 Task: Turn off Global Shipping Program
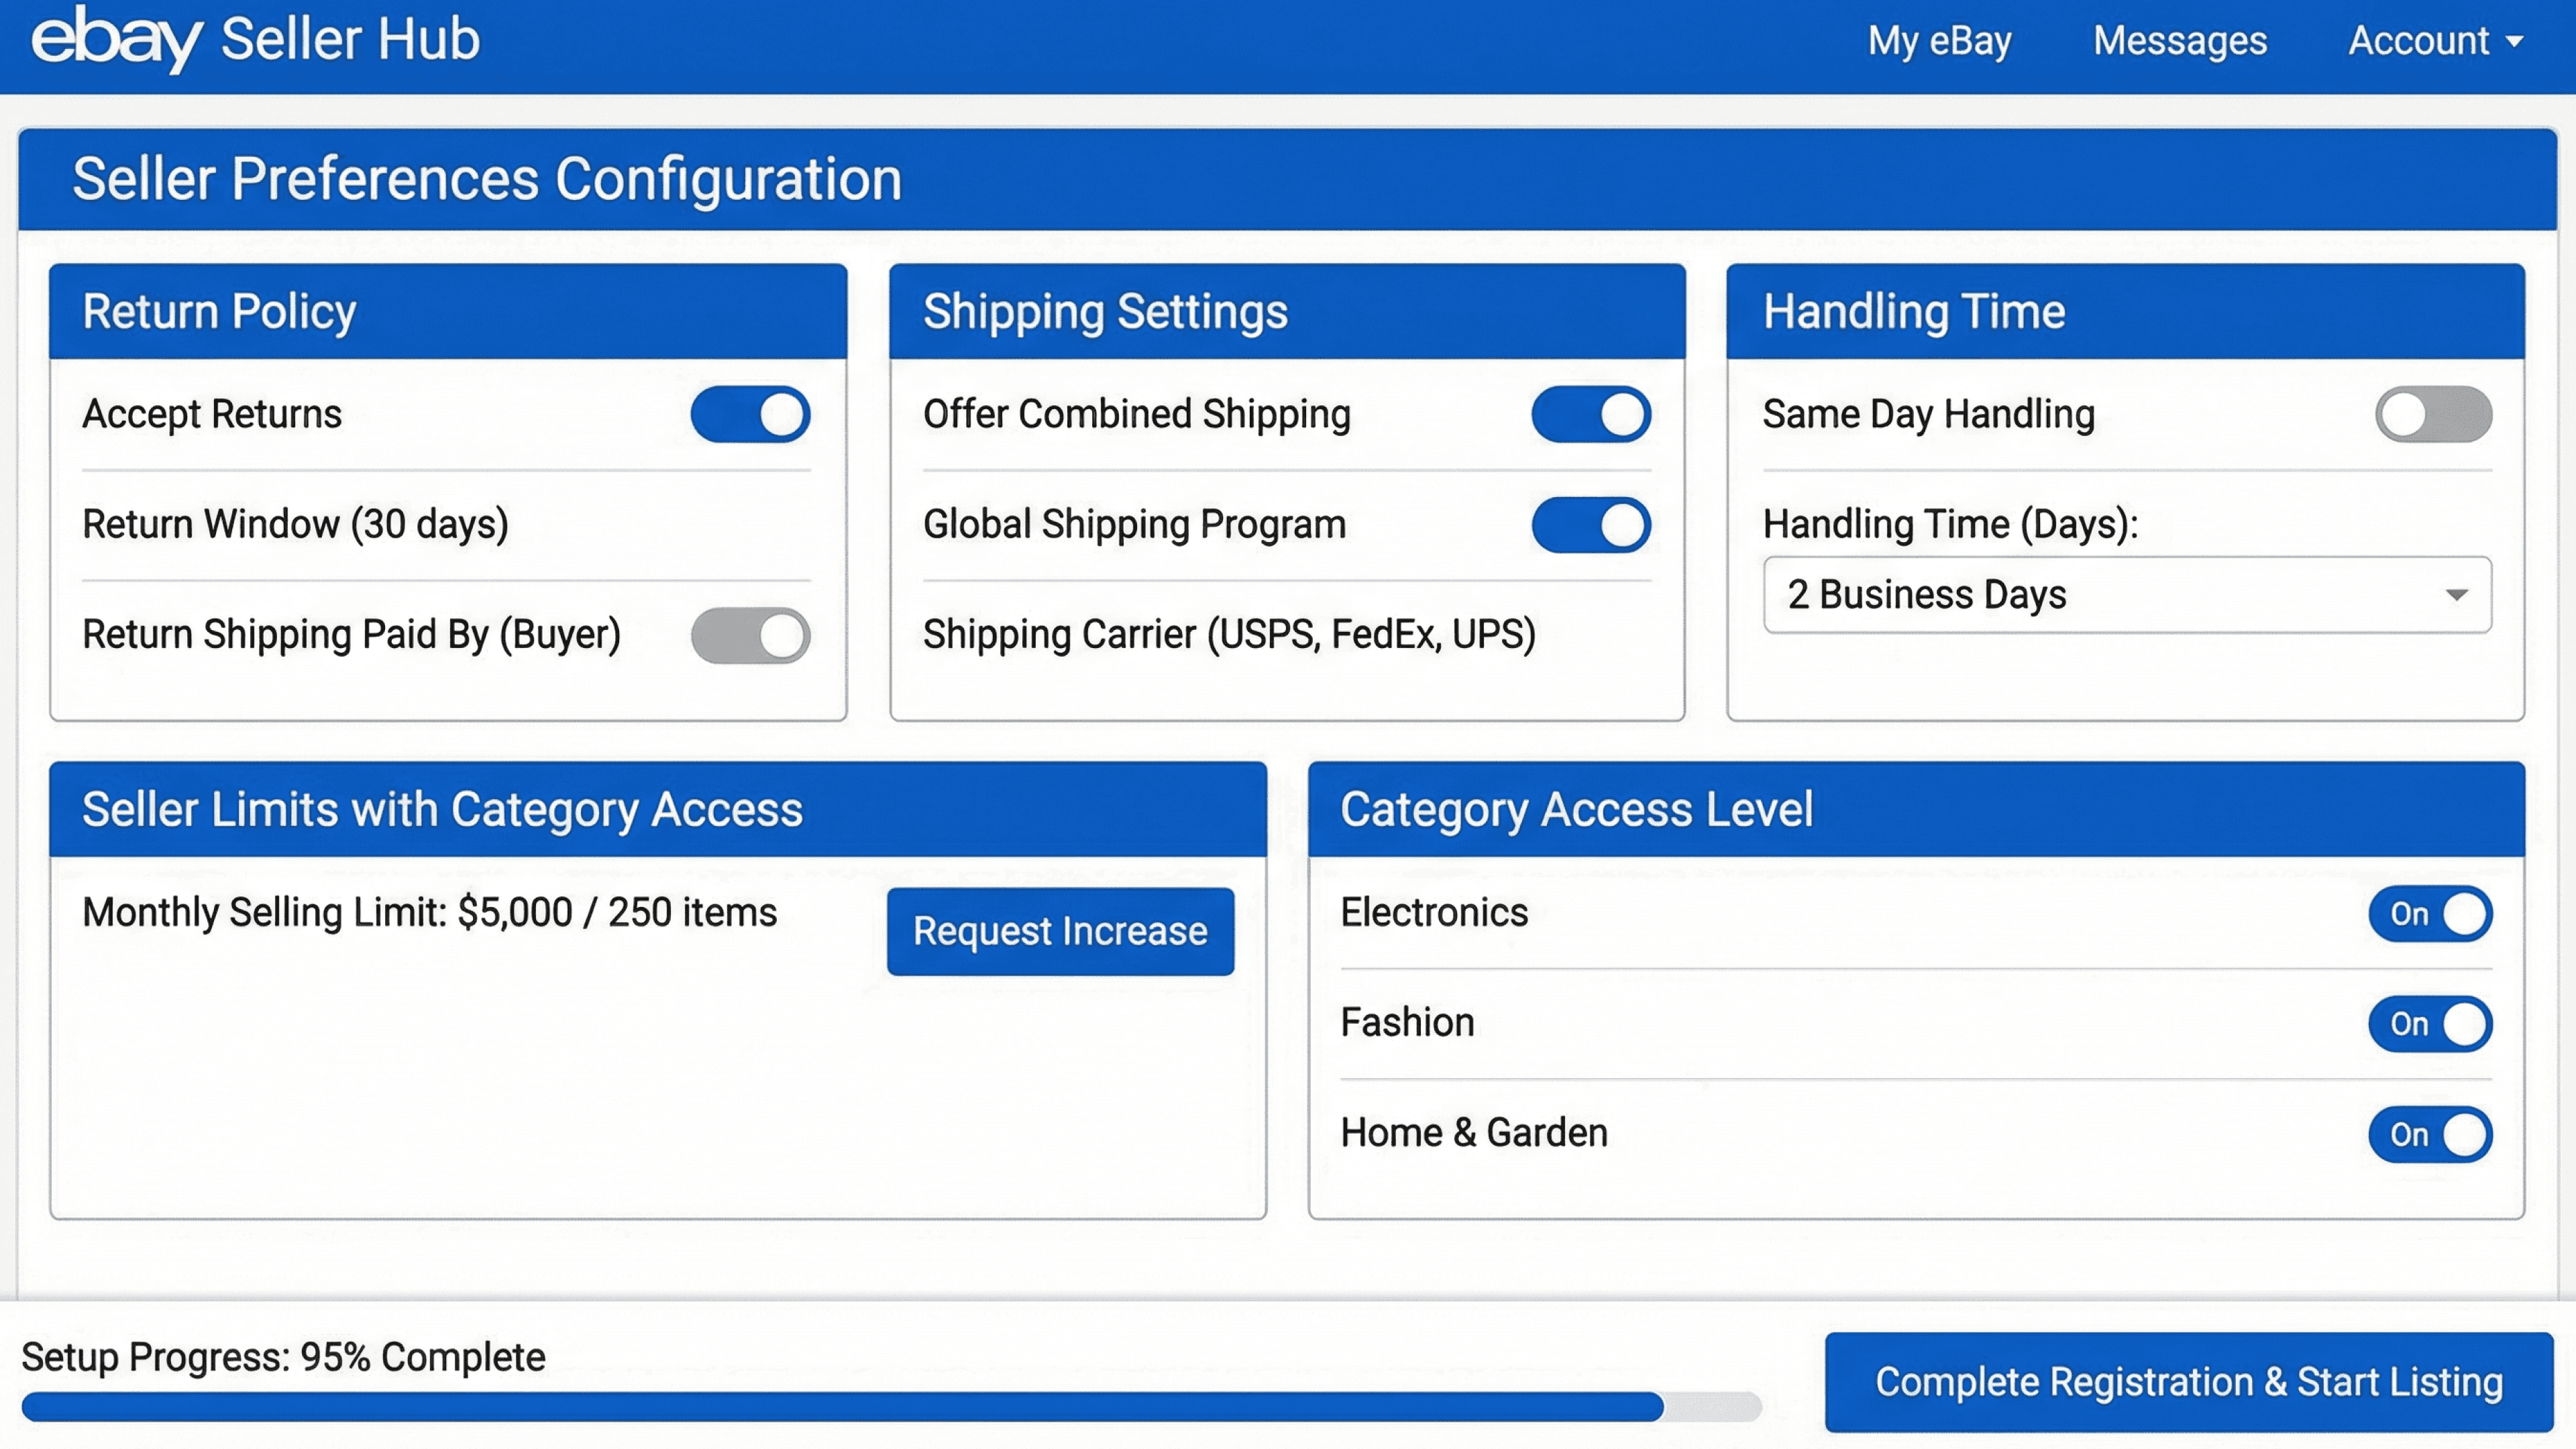(x=1591, y=525)
